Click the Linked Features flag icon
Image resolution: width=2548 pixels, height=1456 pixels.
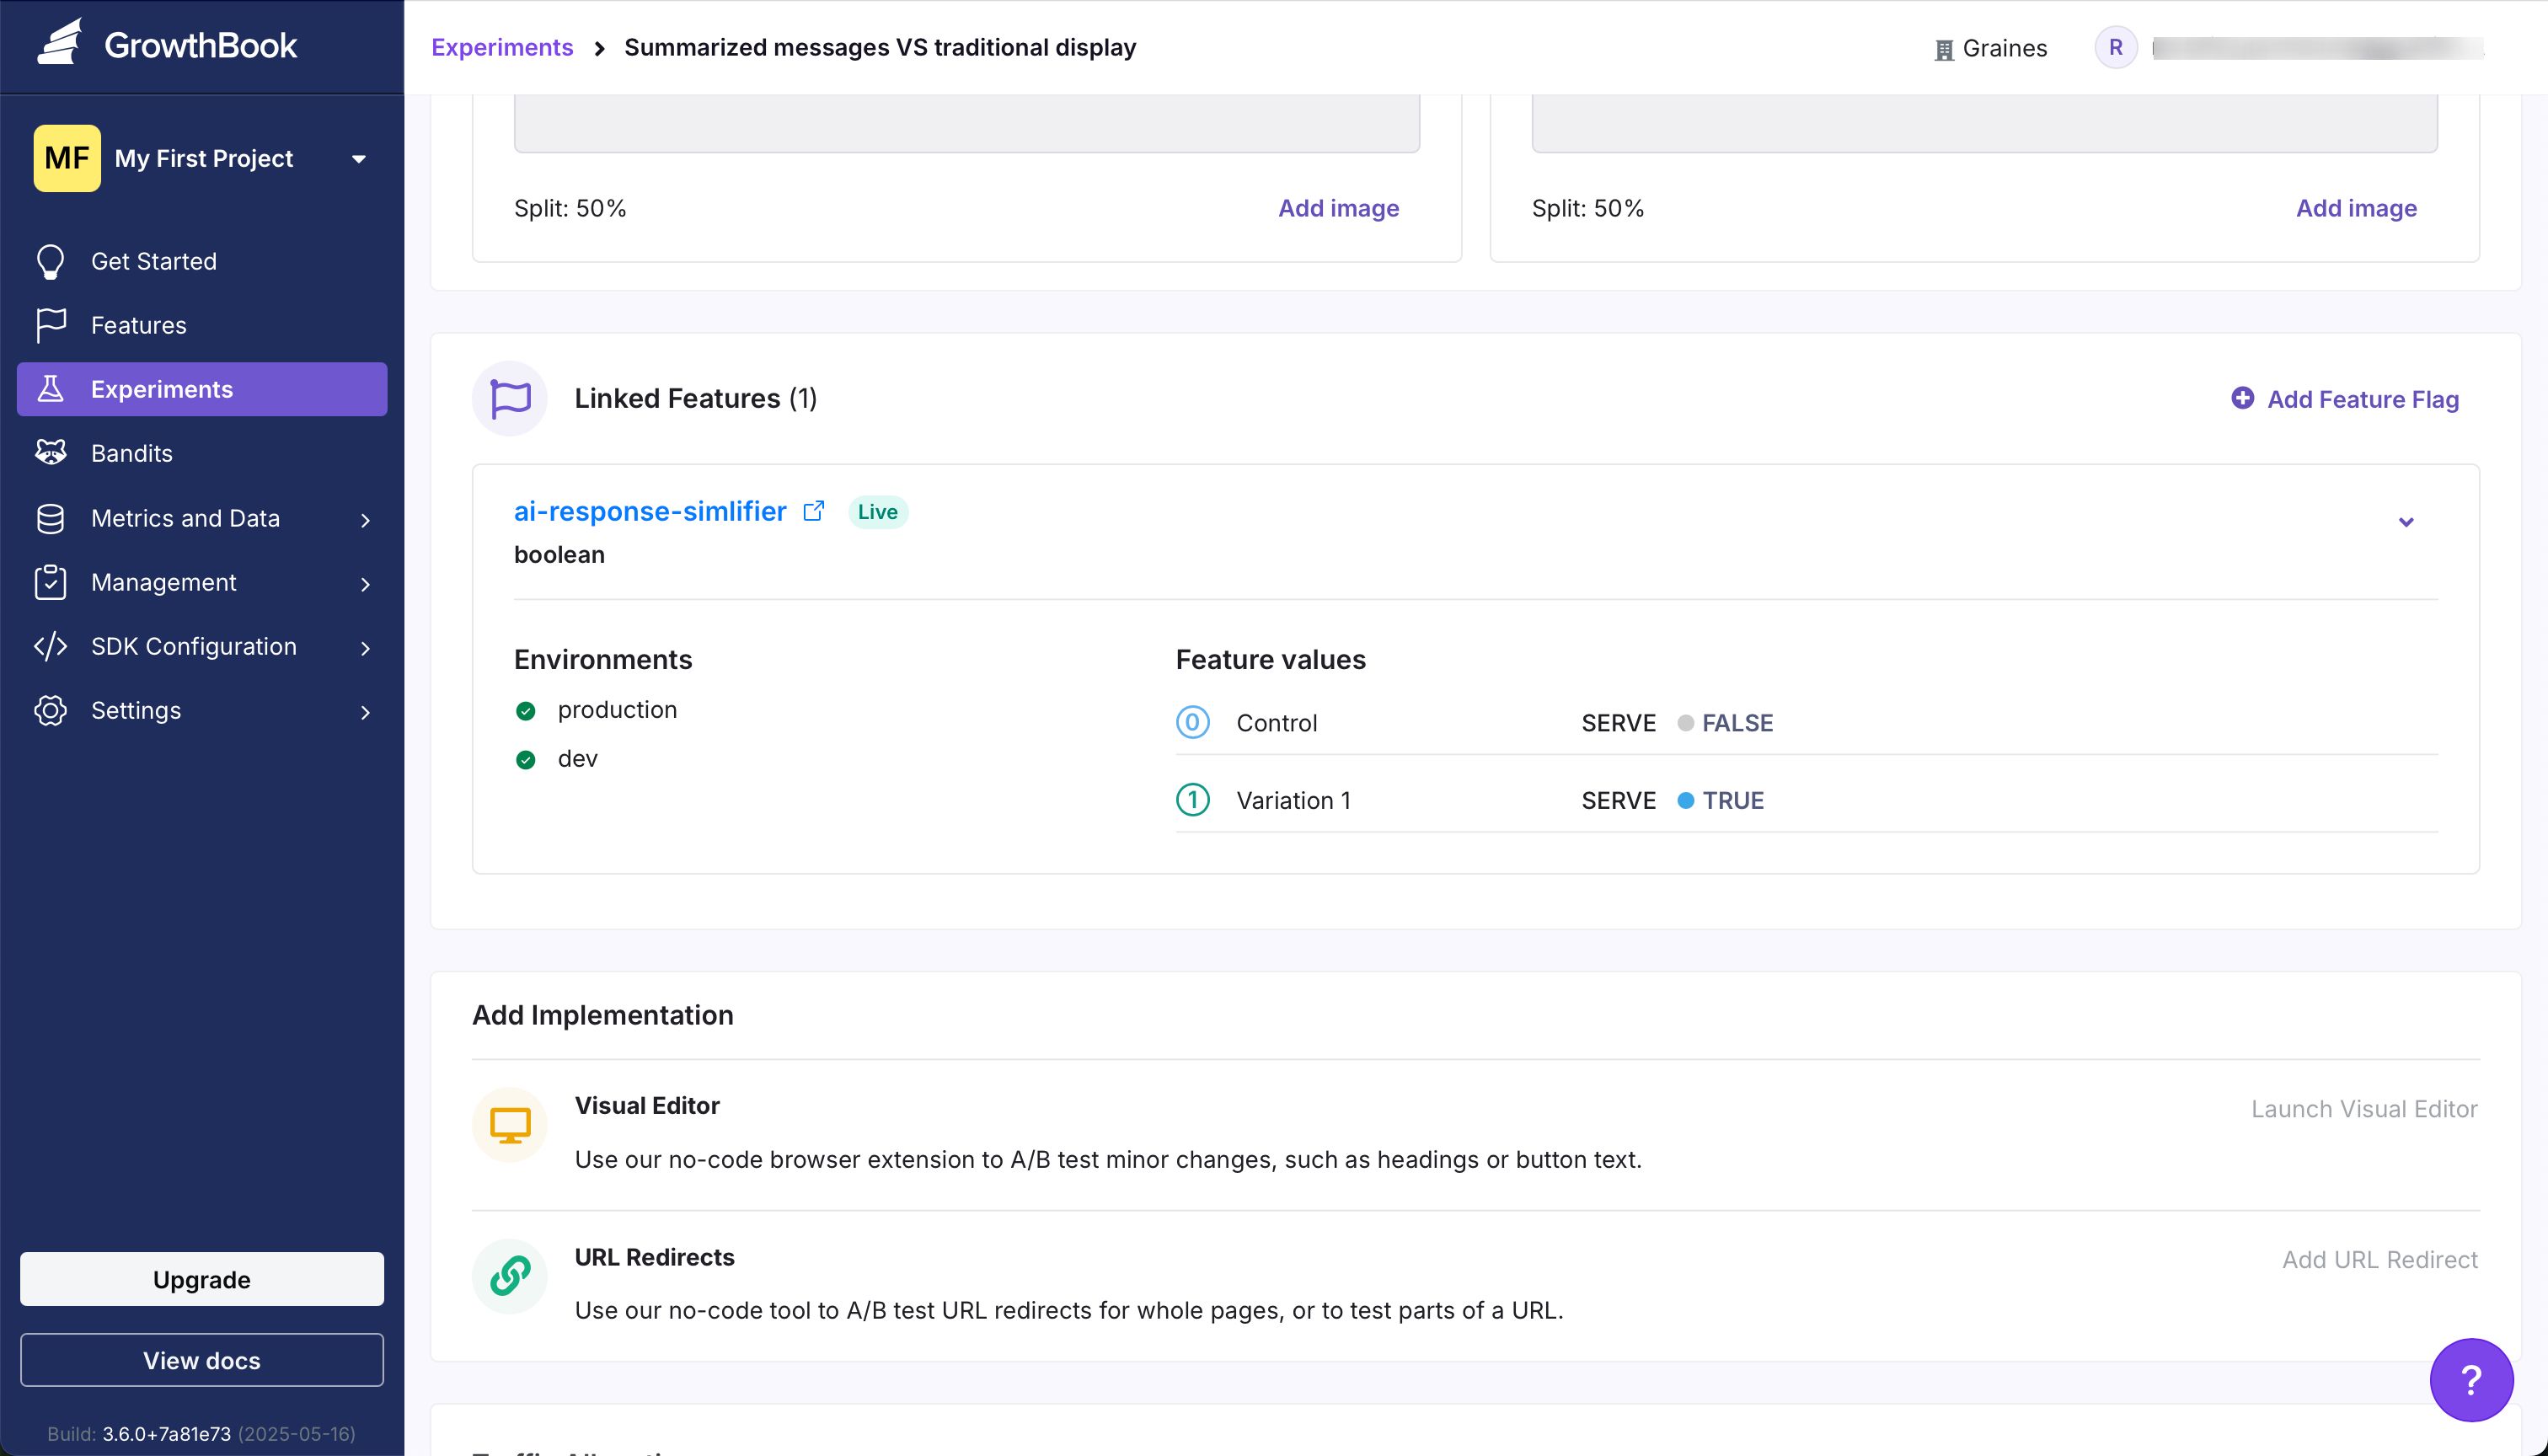(510, 398)
